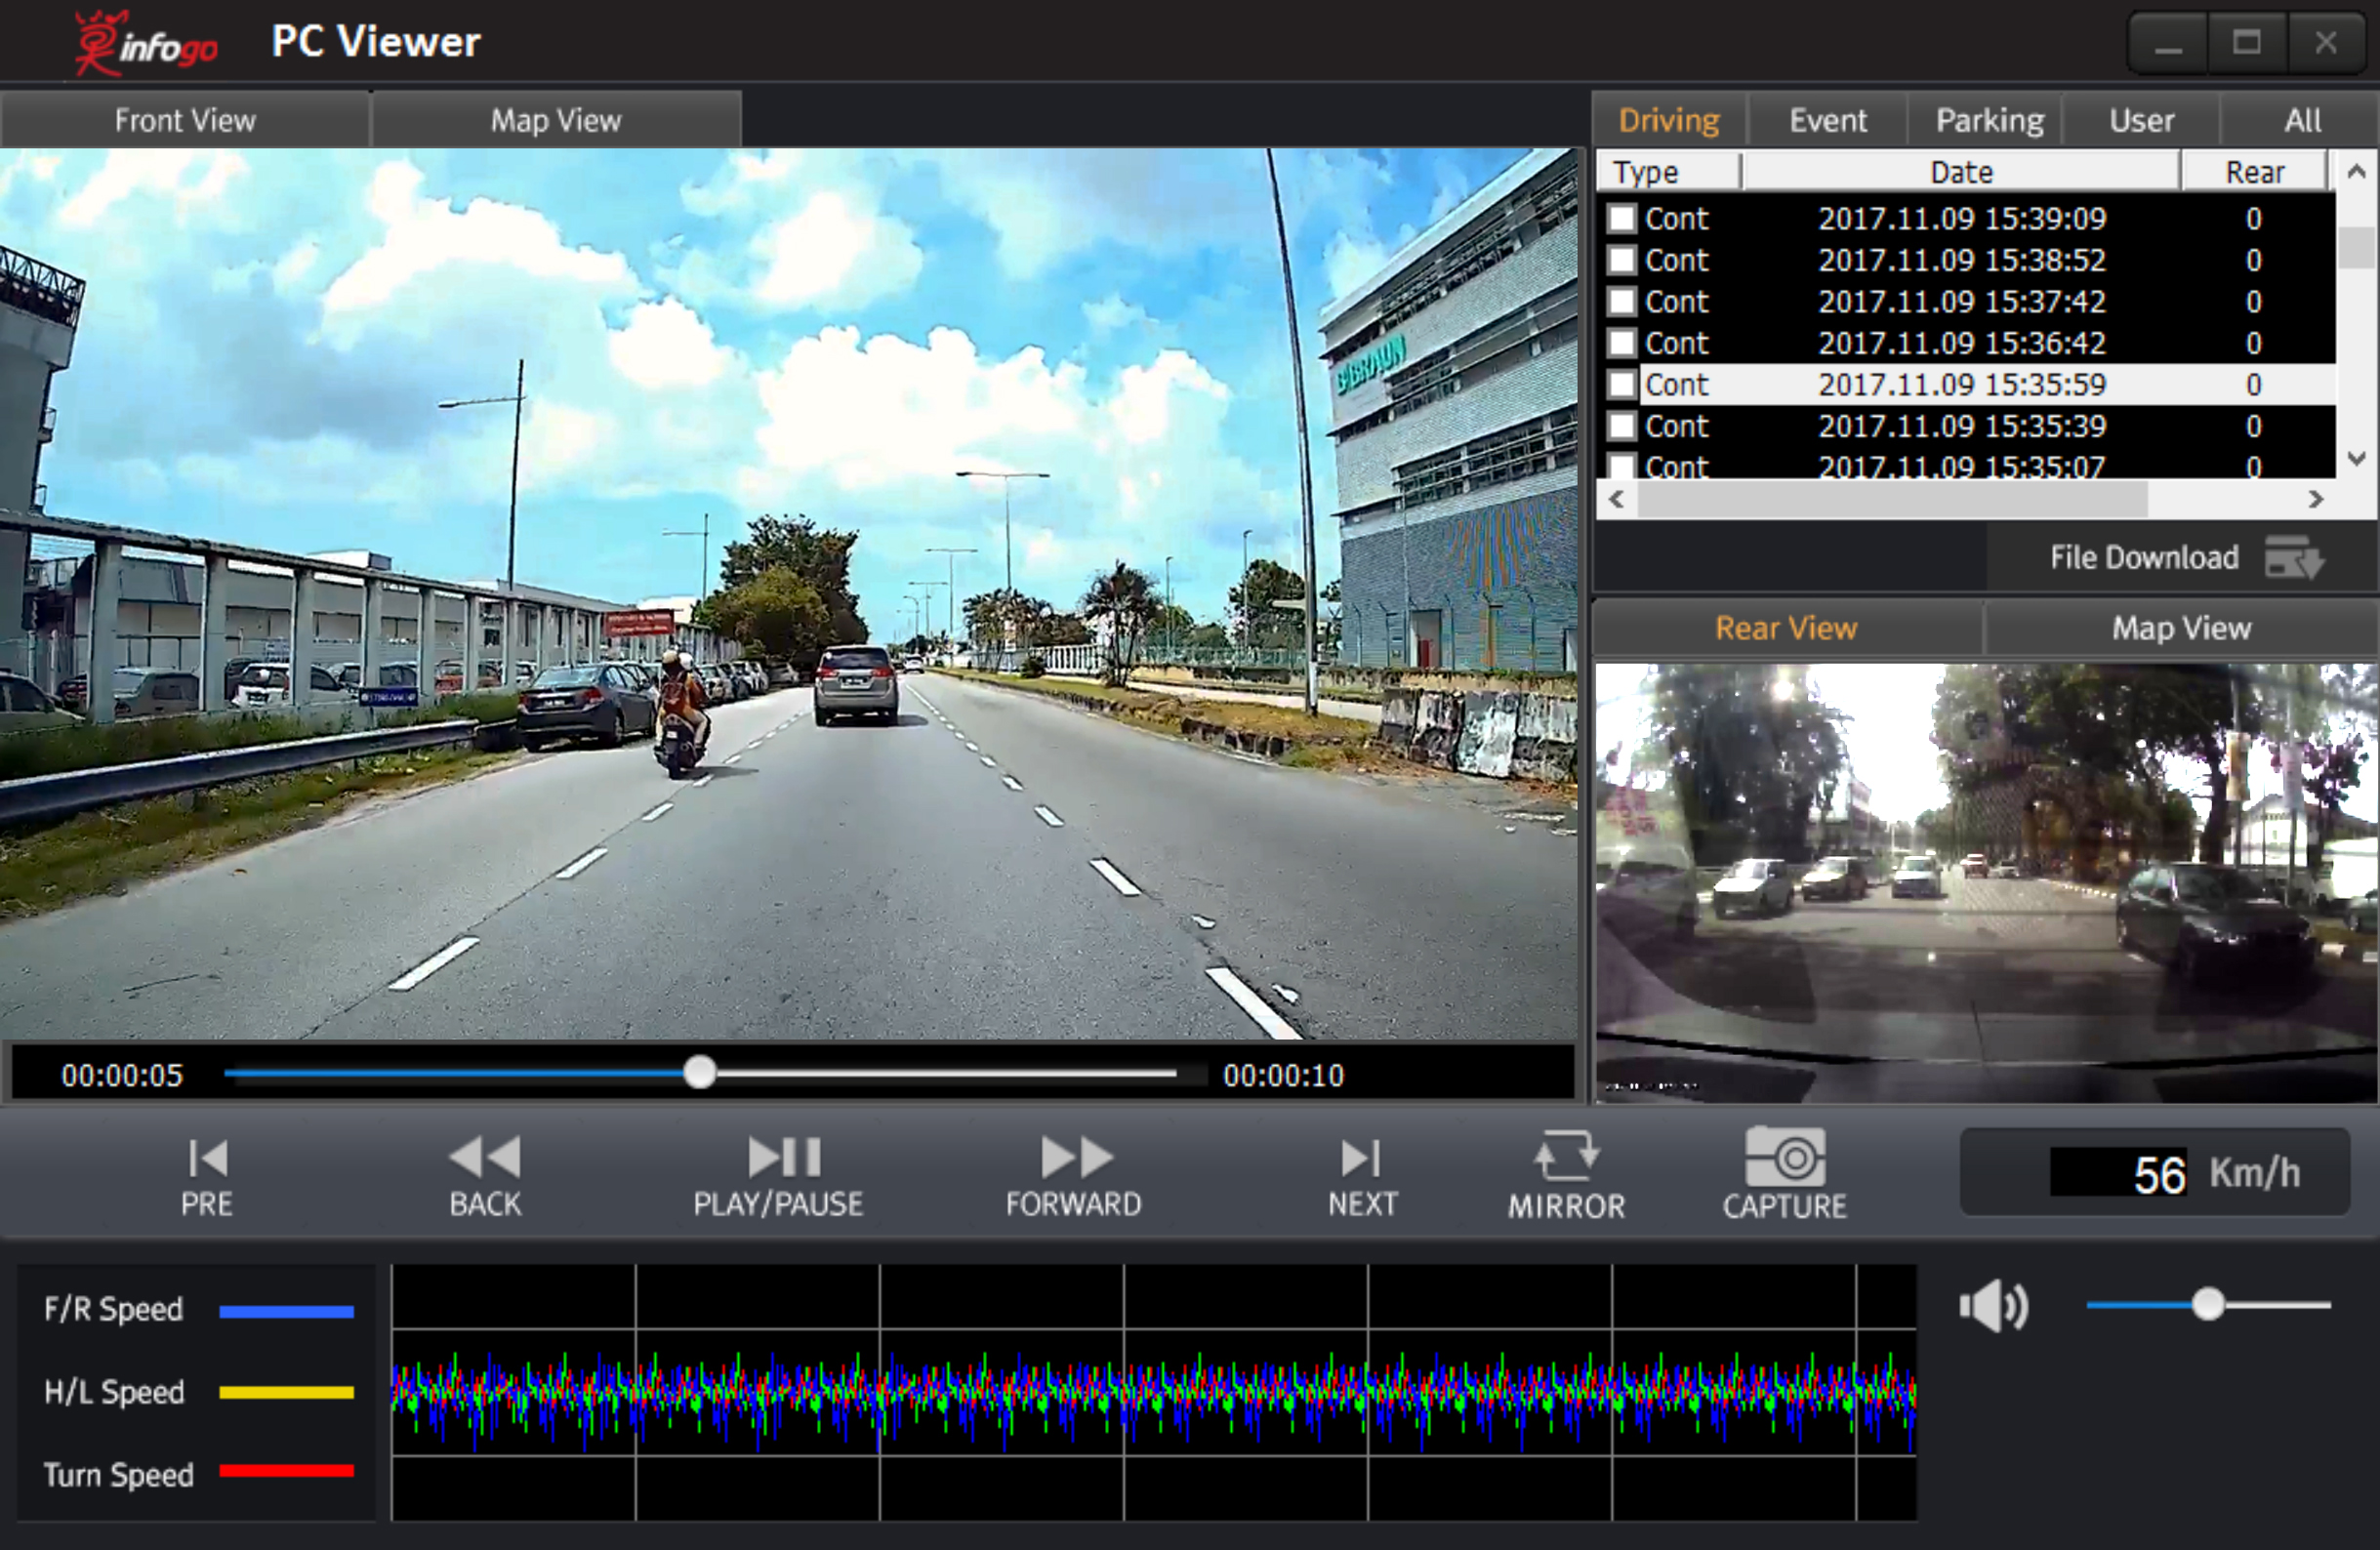Click the video seek slider handle
Viewport: 2380px width, 1550px height.
pos(700,1073)
